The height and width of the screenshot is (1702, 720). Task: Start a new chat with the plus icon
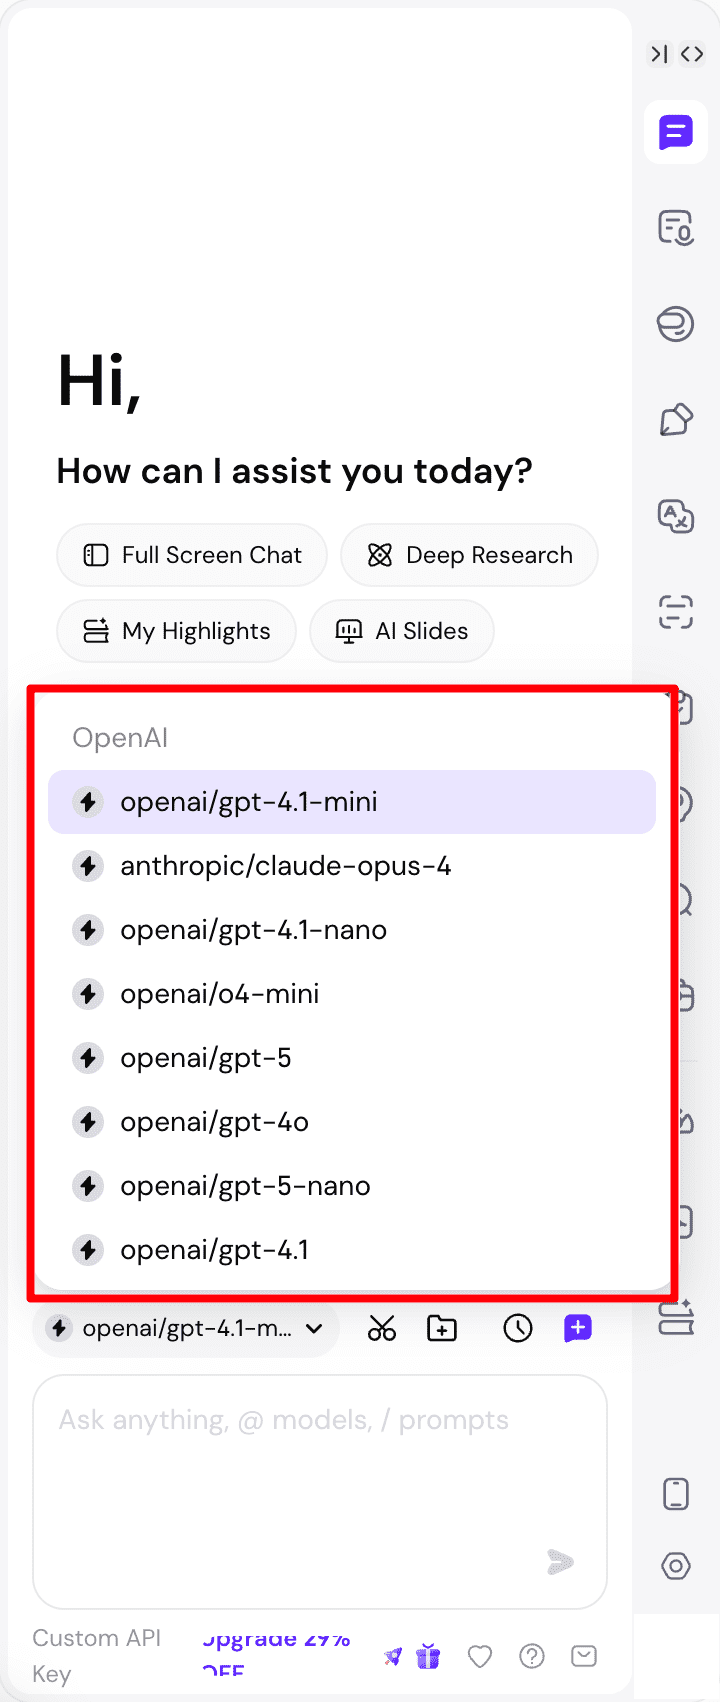click(x=577, y=1328)
